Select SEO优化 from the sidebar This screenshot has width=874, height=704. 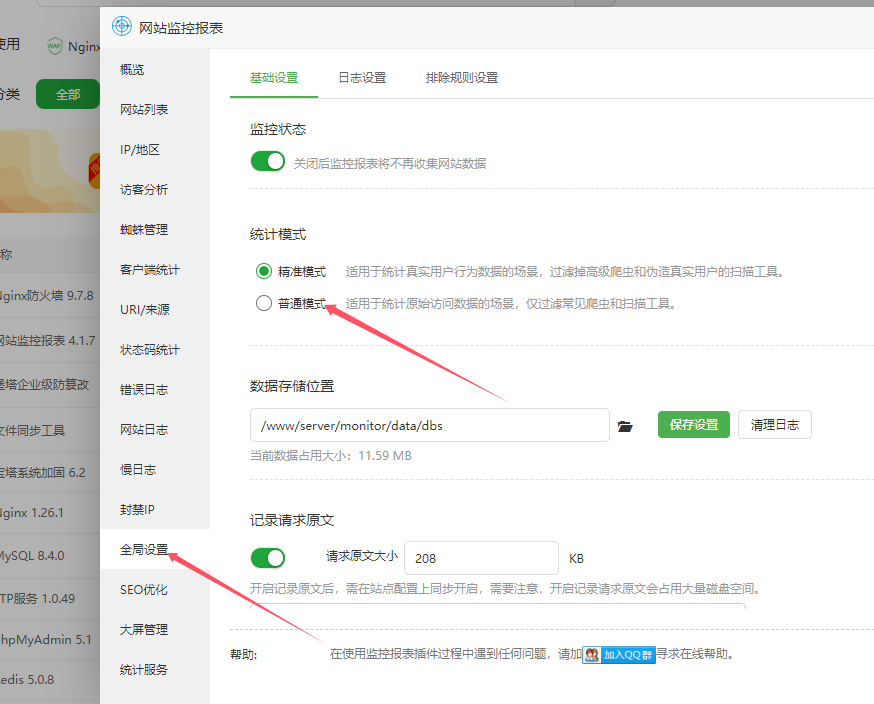coord(144,590)
